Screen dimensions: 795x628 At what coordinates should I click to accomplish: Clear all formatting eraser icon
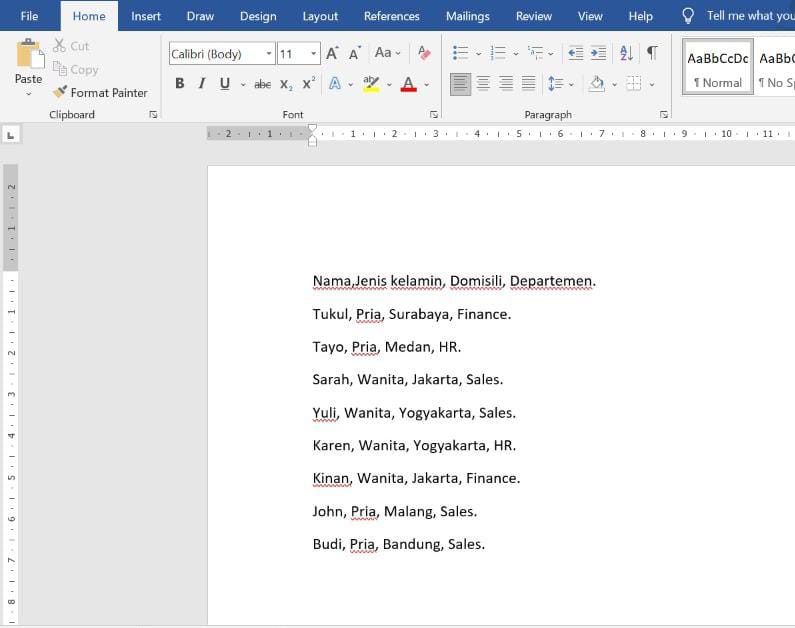[424, 53]
